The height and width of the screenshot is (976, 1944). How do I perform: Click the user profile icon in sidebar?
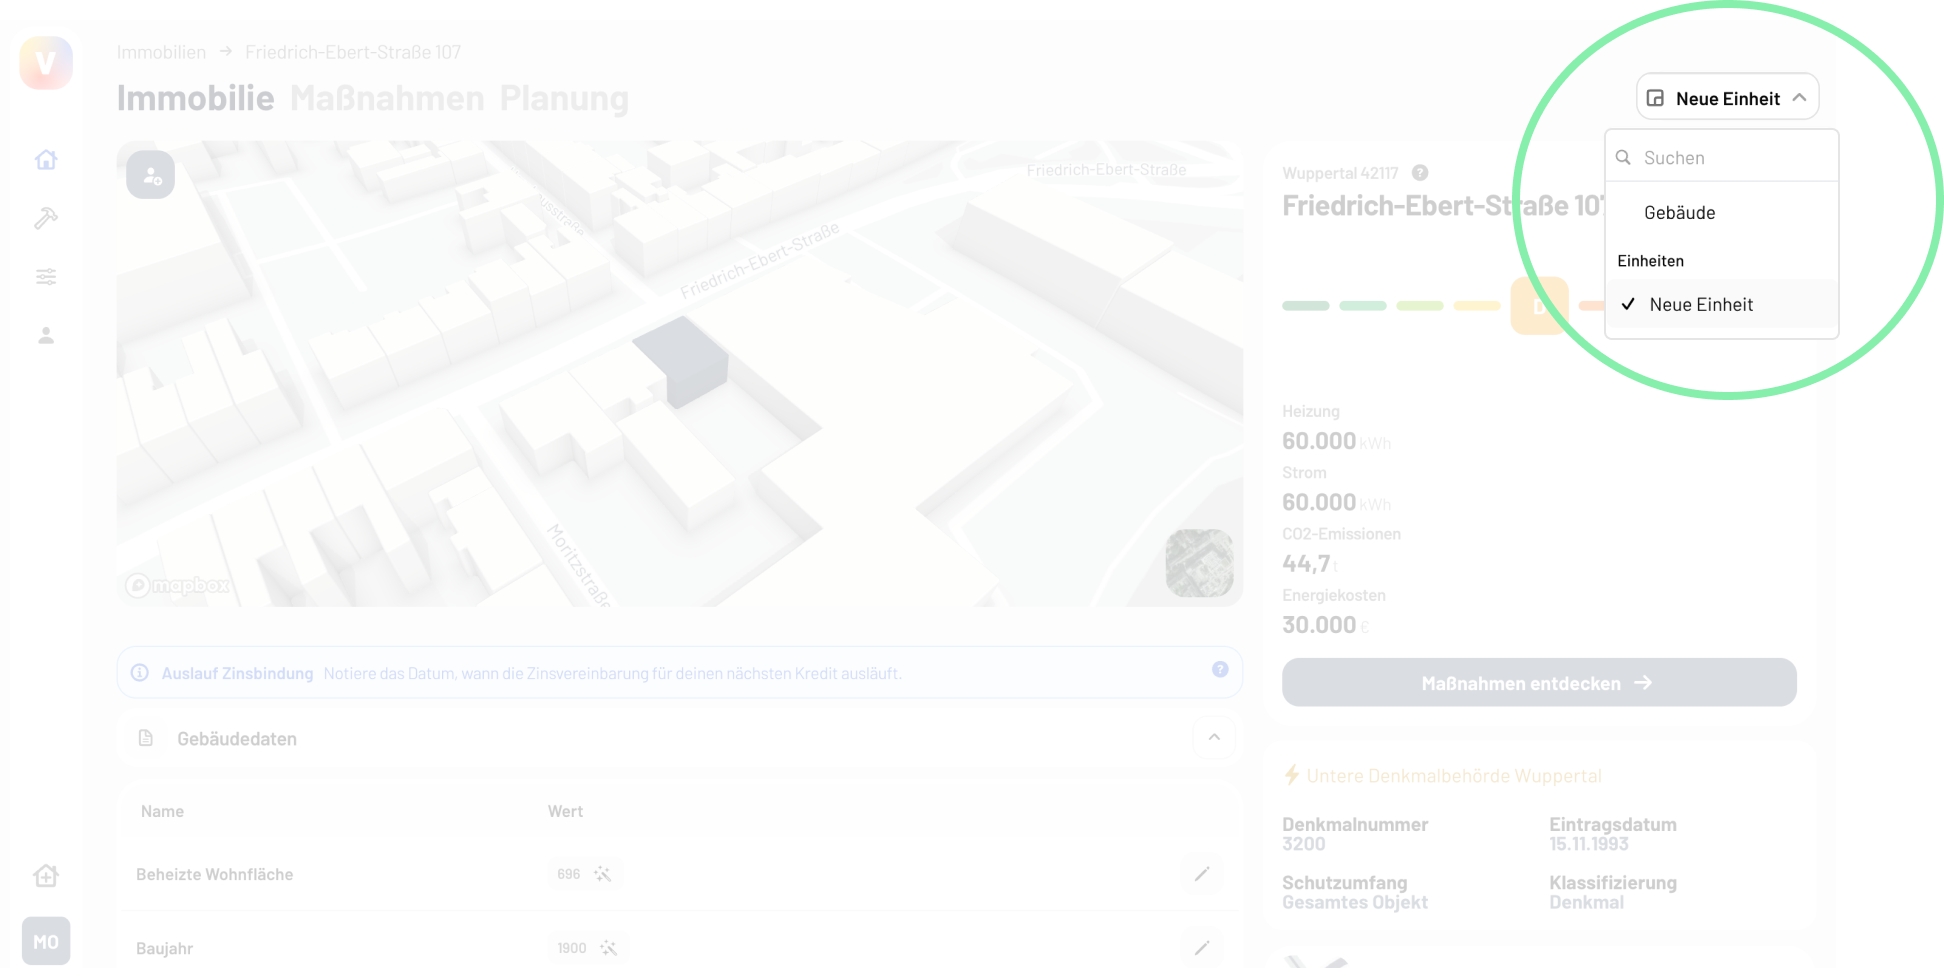46,336
